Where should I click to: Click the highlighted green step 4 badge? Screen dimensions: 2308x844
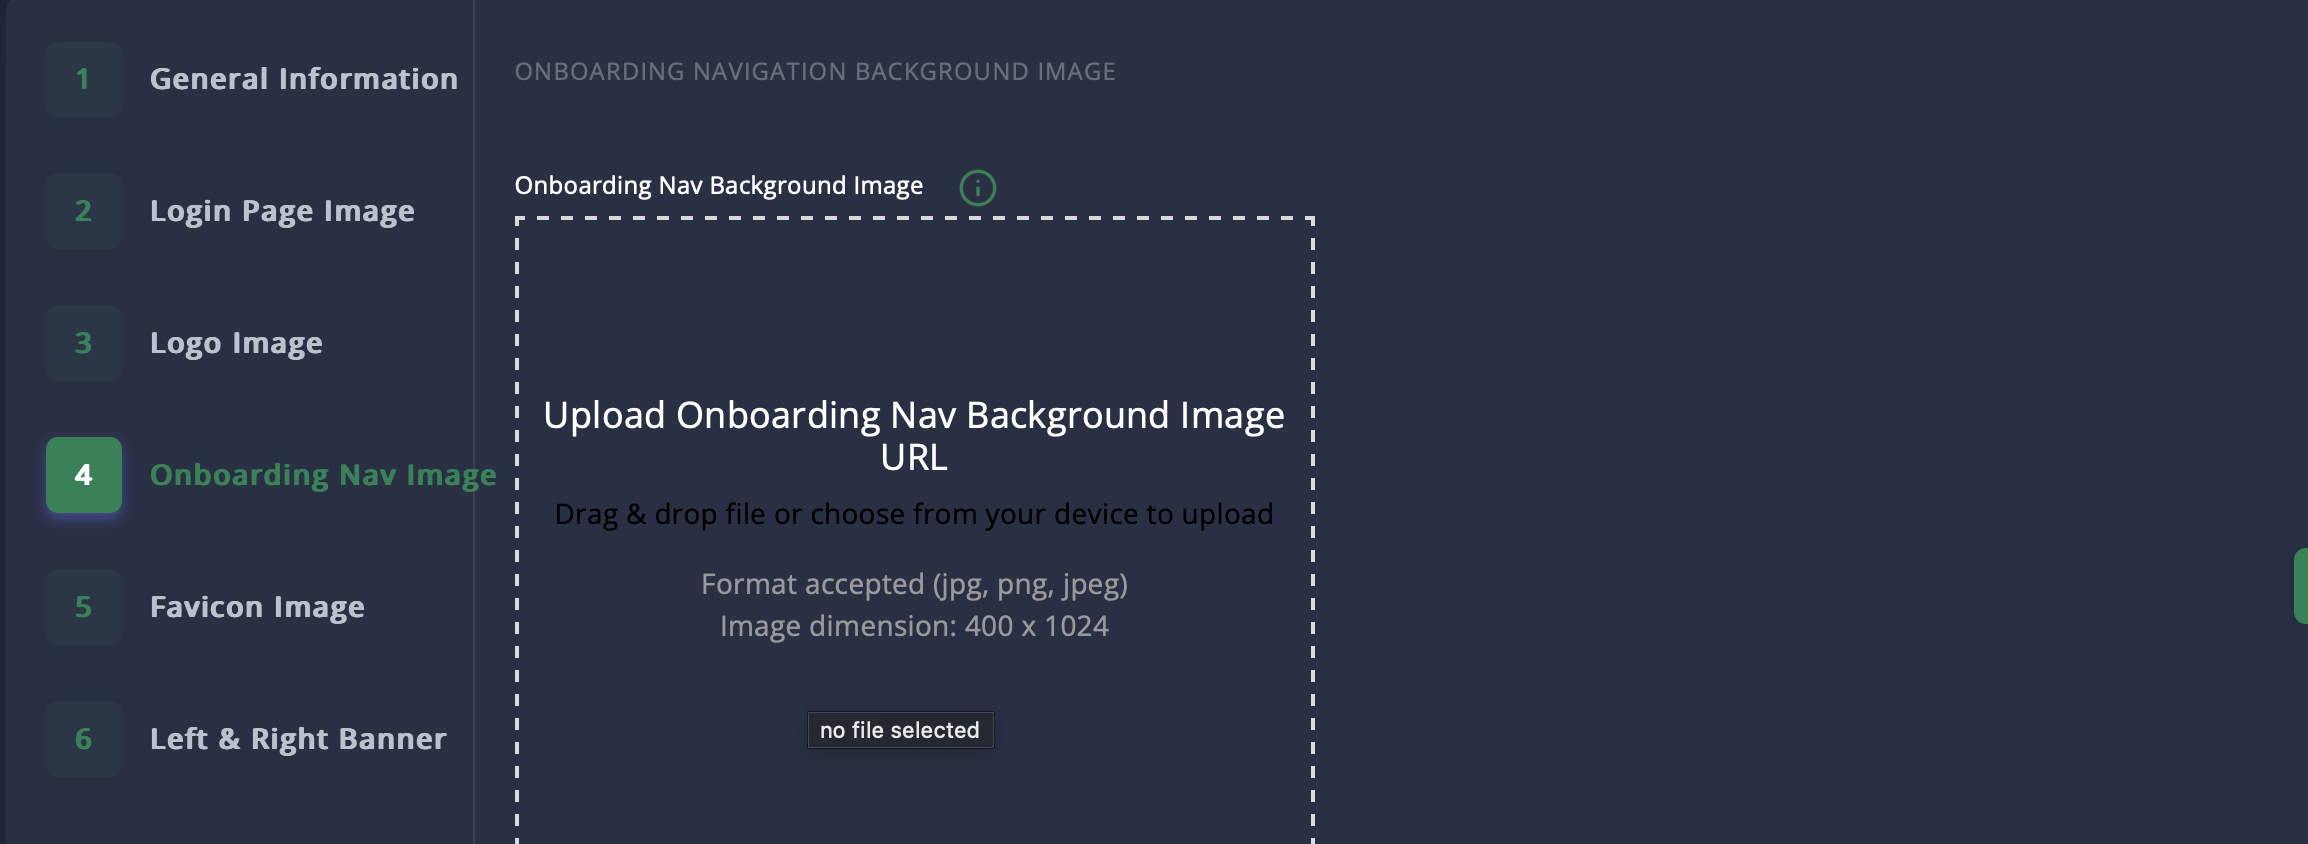84,475
